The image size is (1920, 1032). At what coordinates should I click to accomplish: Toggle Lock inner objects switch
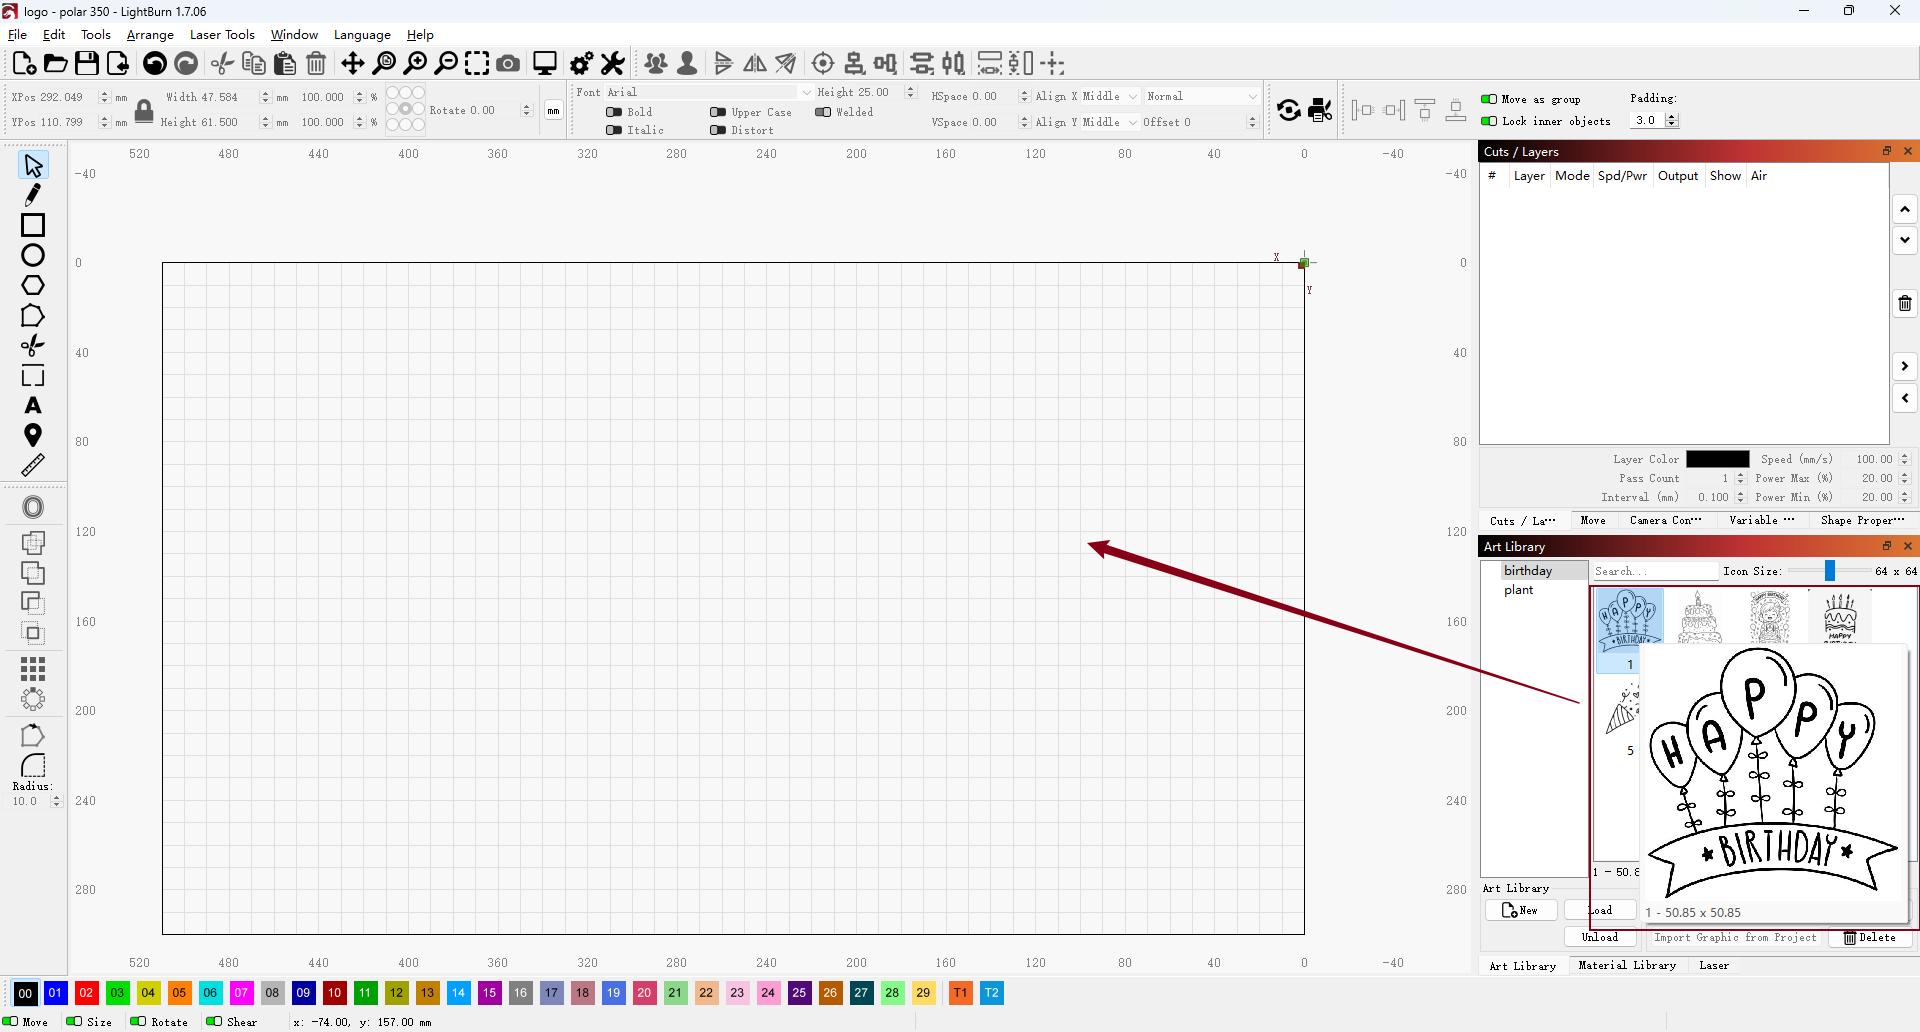(1489, 121)
